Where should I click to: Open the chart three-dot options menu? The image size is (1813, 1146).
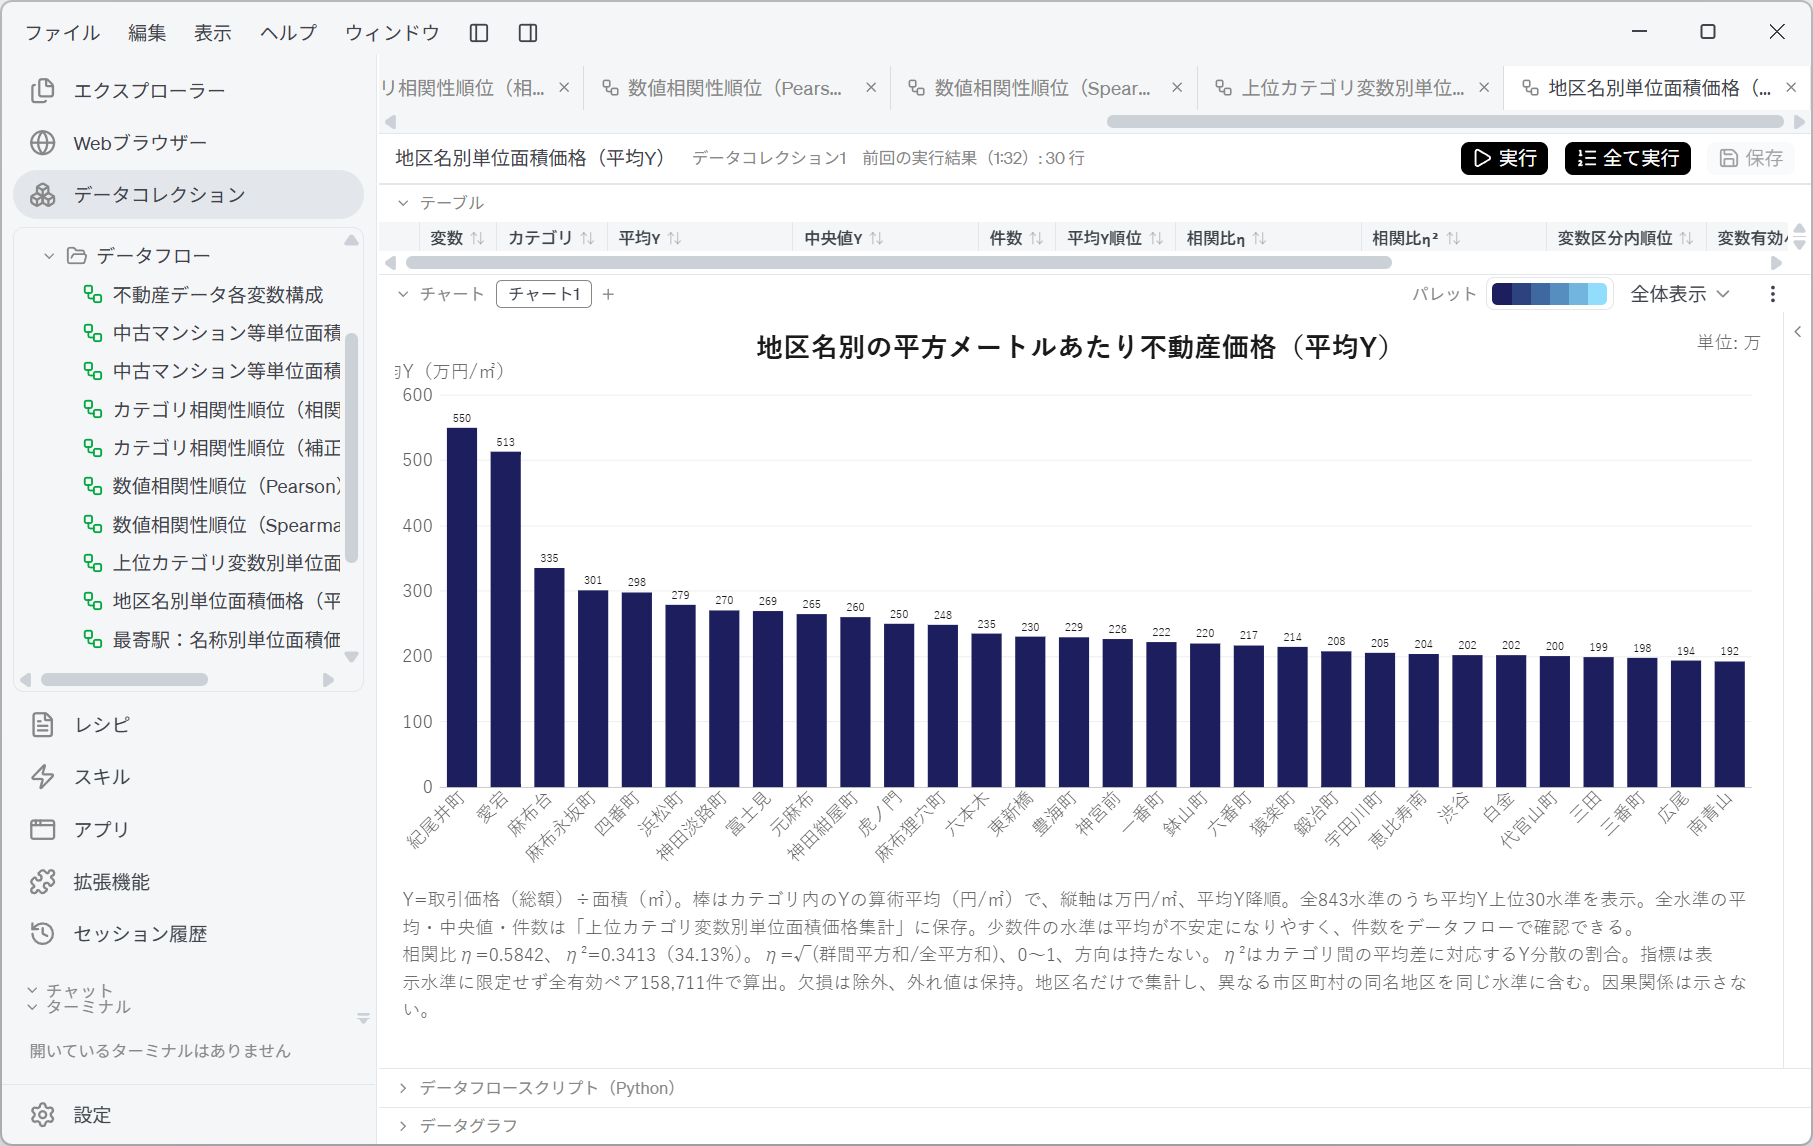point(1773,294)
